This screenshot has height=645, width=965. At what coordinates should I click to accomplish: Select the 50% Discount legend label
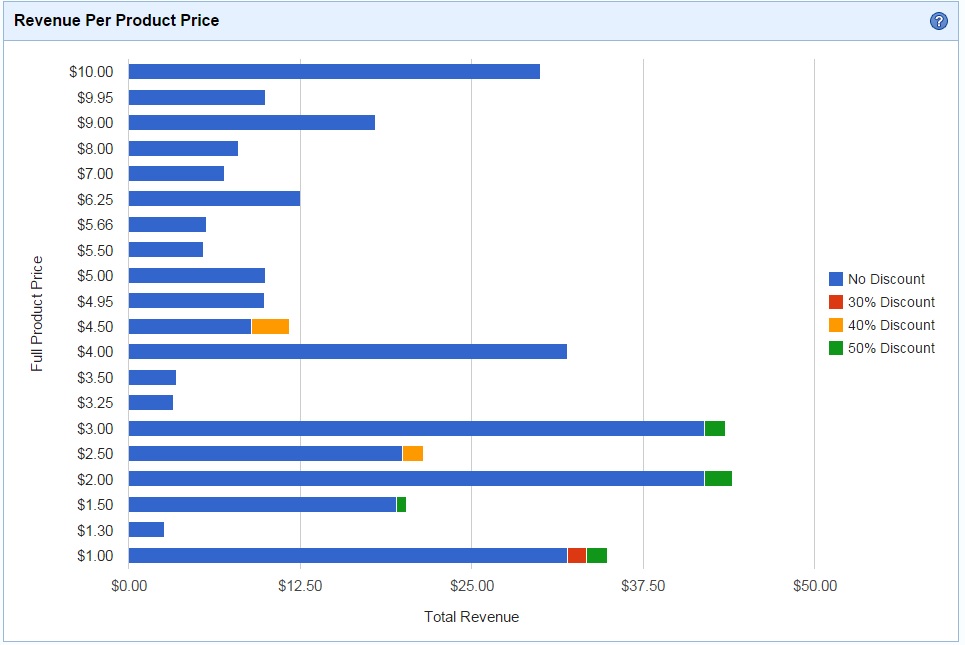pyautogui.click(x=891, y=348)
